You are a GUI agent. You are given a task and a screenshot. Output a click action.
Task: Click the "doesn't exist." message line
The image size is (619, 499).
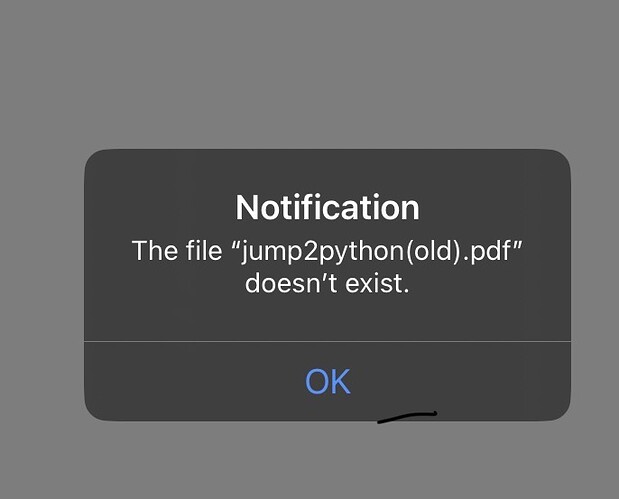pyautogui.click(x=327, y=283)
